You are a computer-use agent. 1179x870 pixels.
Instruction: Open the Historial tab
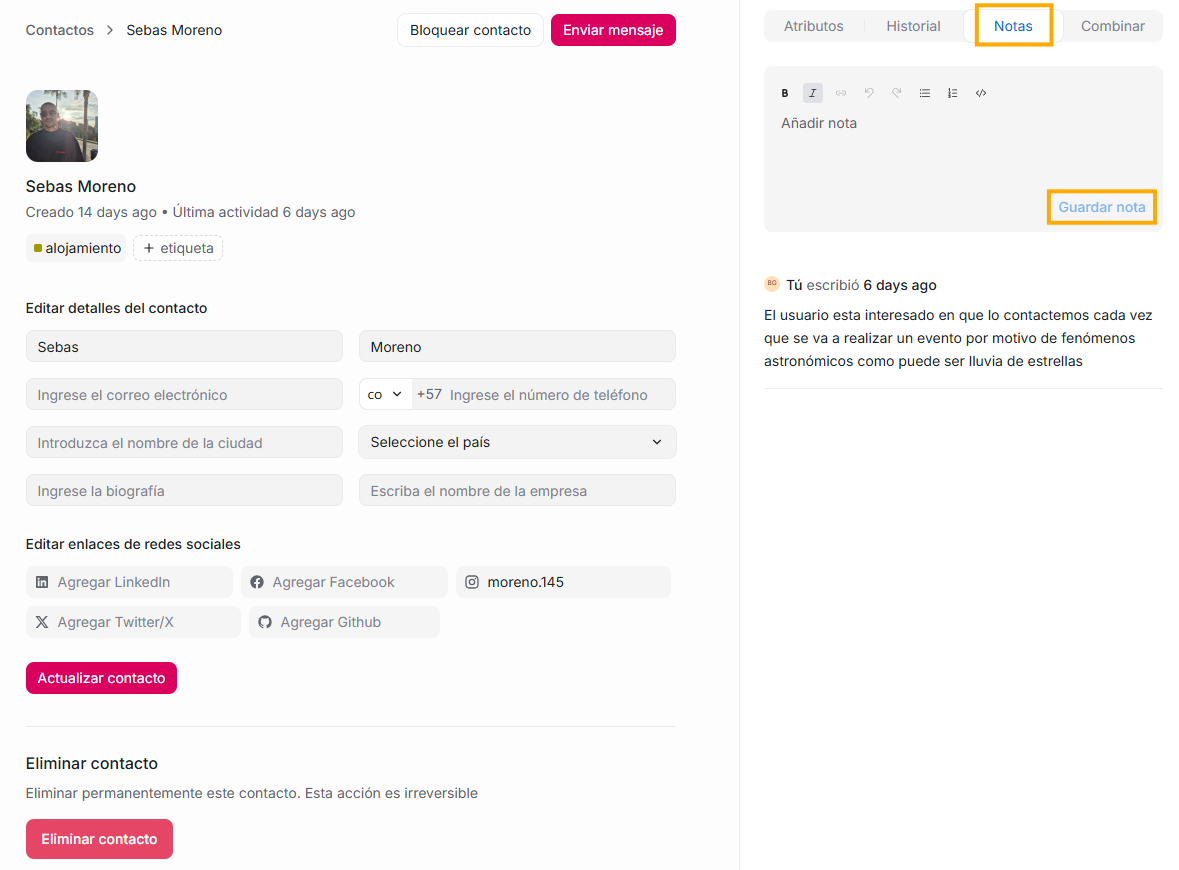coord(913,26)
